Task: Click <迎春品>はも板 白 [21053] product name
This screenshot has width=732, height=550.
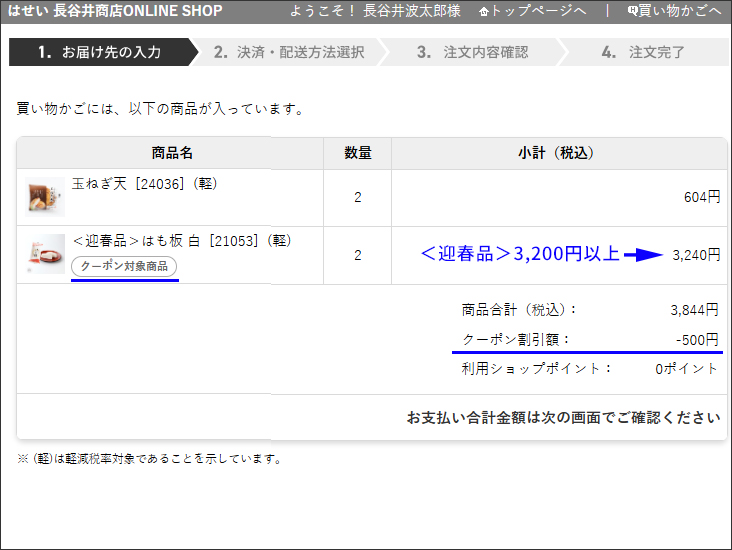Action: (x=182, y=241)
